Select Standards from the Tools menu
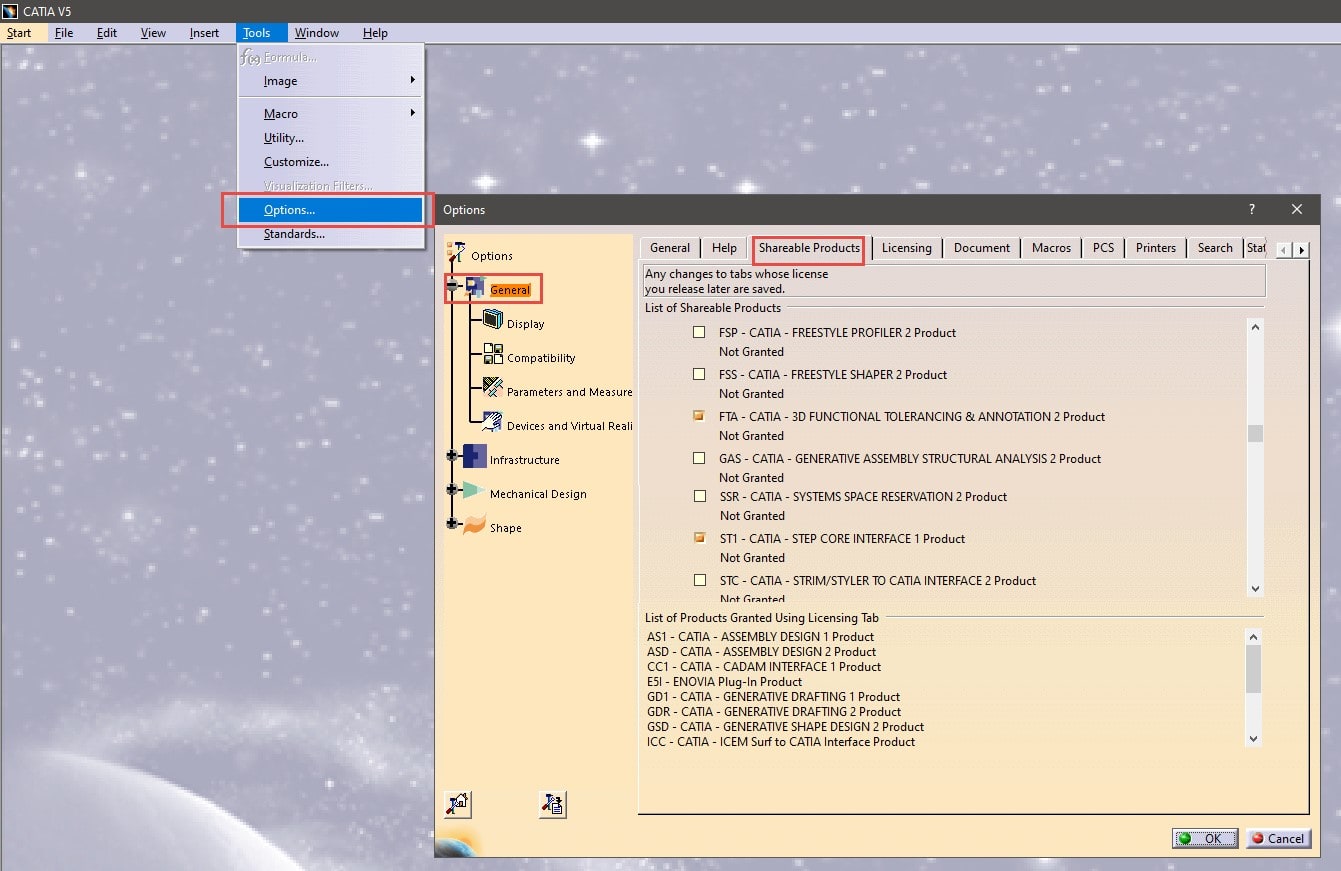The height and width of the screenshot is (871, 1341). click(291, 233)
